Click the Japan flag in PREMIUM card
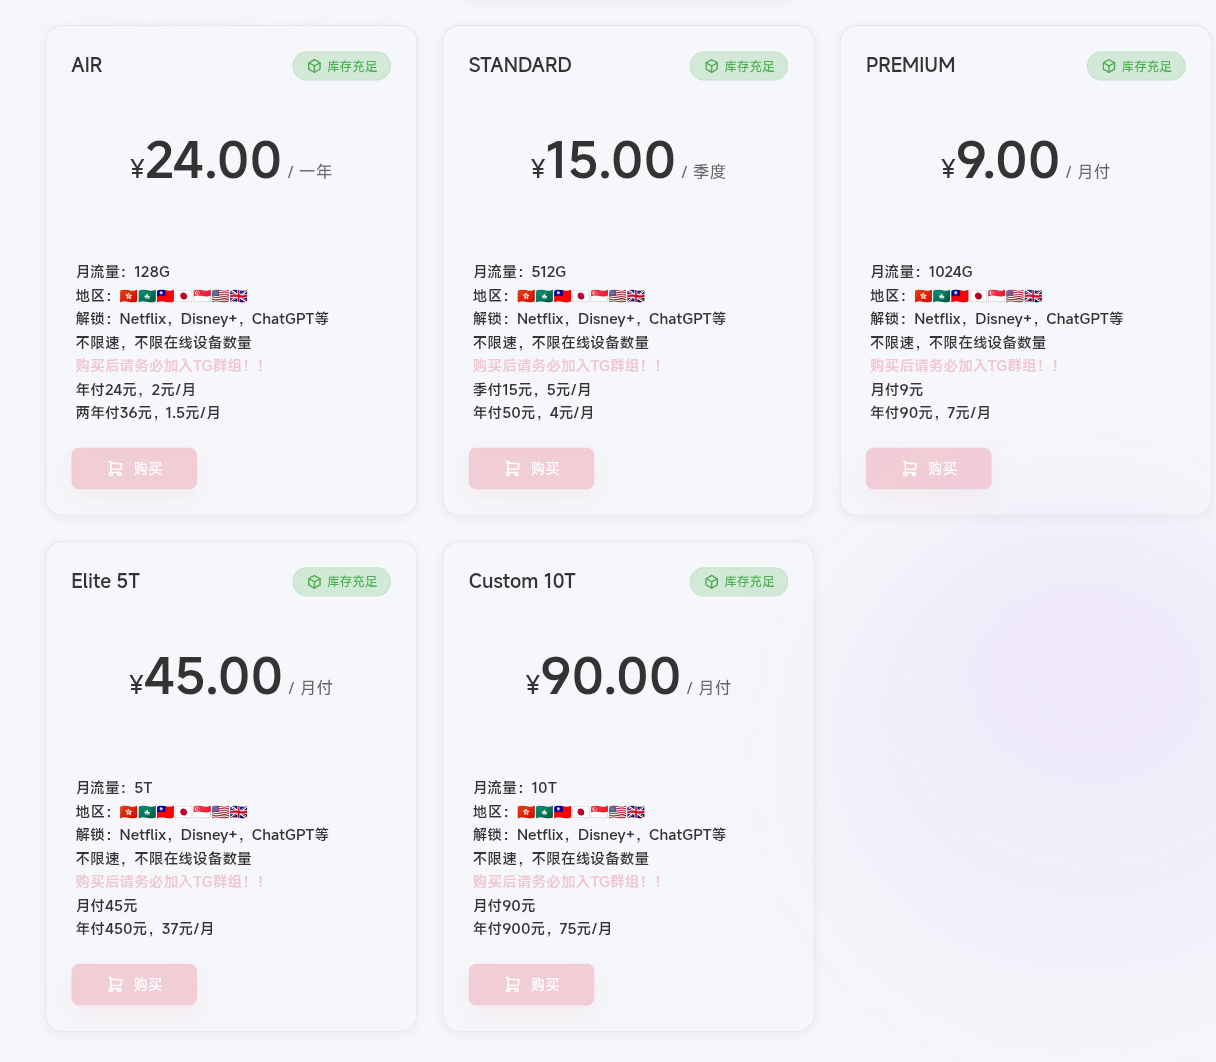 click(978, 296)
